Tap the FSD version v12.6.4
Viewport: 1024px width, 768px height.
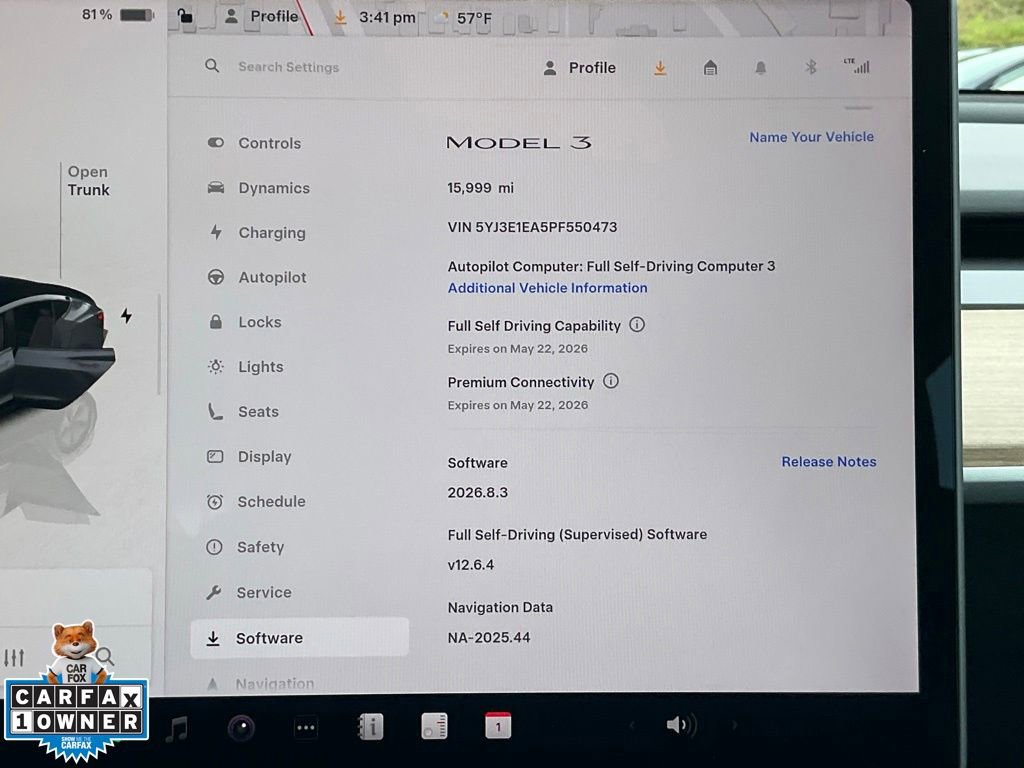coord(471,565)
